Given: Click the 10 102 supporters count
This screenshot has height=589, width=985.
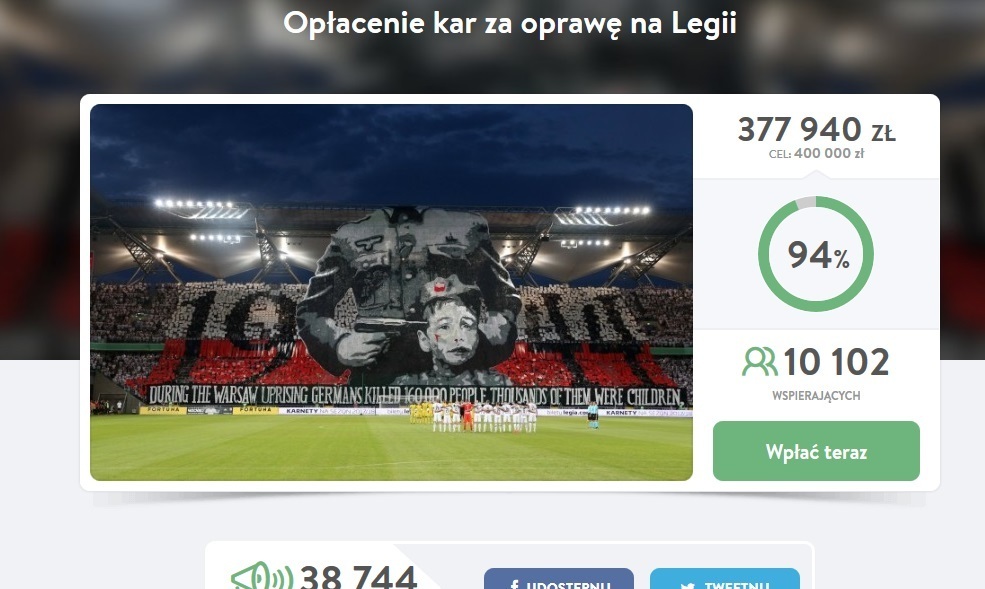Looking at the screenshot, I should coord(836,362).
